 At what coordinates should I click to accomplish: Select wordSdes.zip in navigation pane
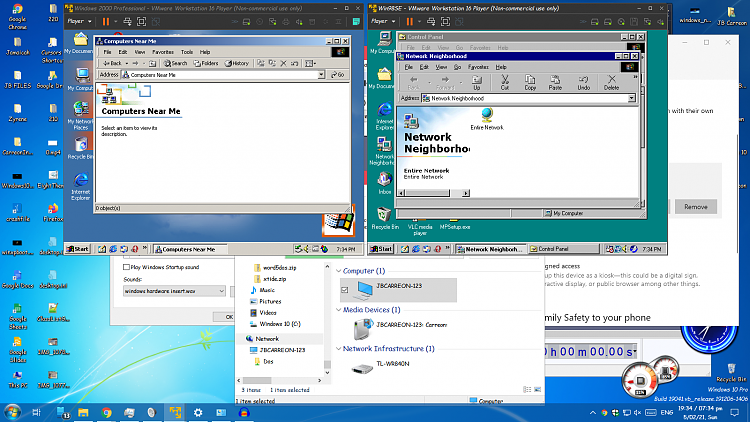point(279,268)
